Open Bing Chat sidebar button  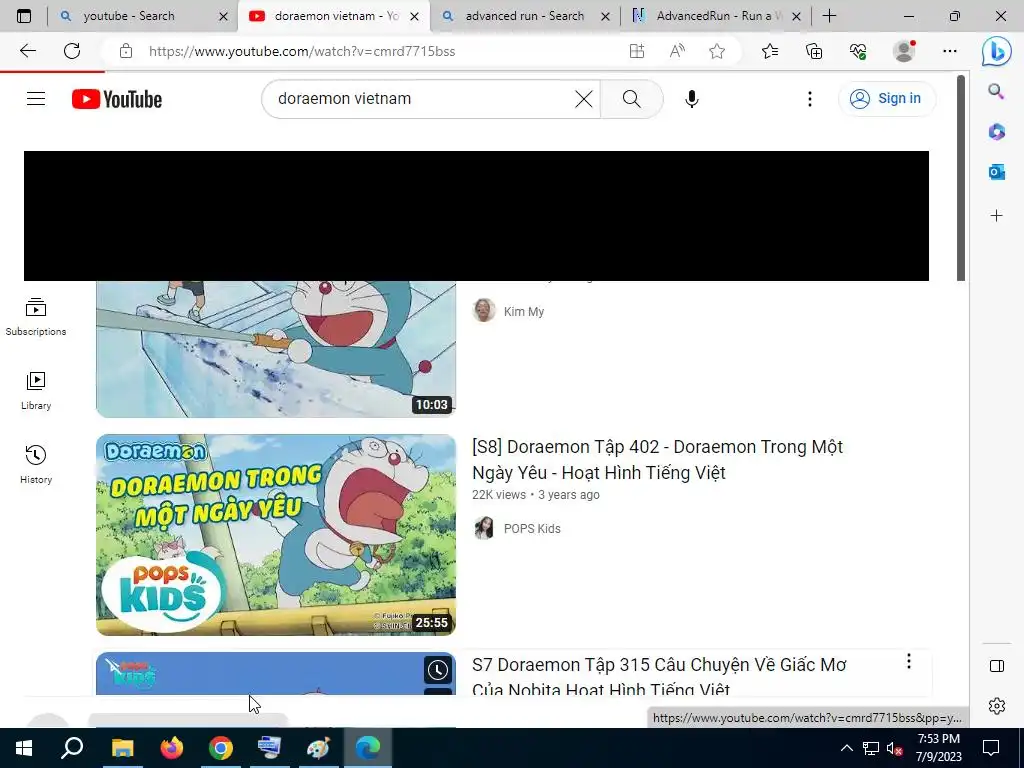[997, 51]
